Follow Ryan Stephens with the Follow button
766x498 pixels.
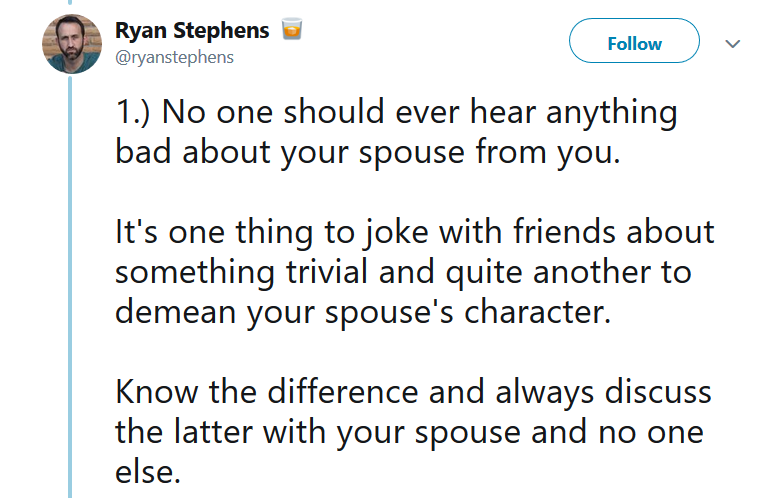click(x=634, y=41)
